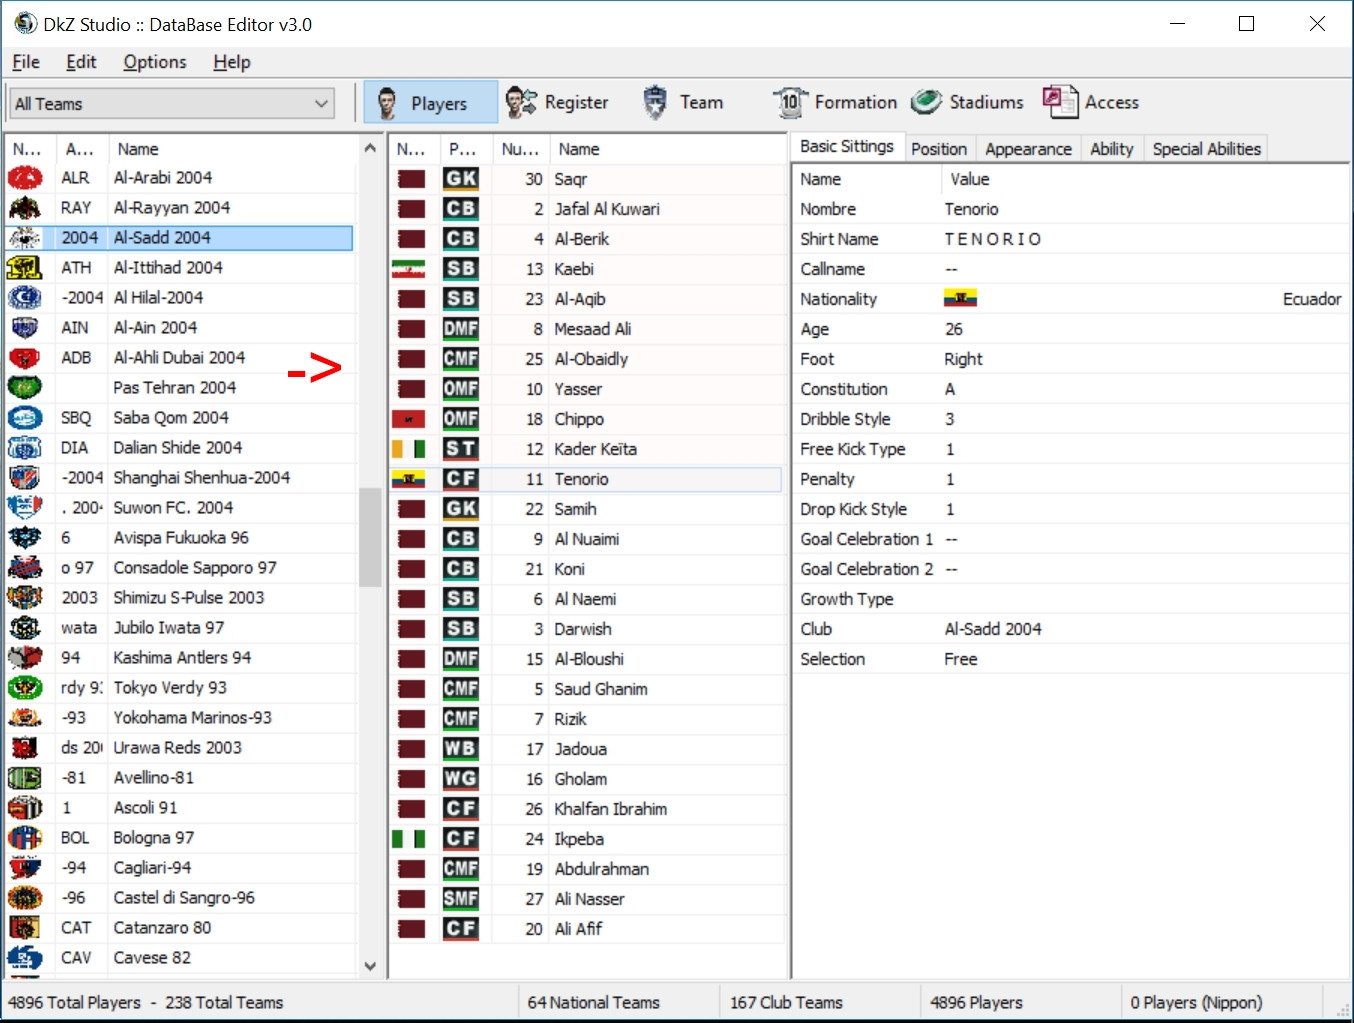This screenshot has height=1023, width=1354.
Task: Click the Al-Ittihad 2004 team crest
Action: click(25, 268)
